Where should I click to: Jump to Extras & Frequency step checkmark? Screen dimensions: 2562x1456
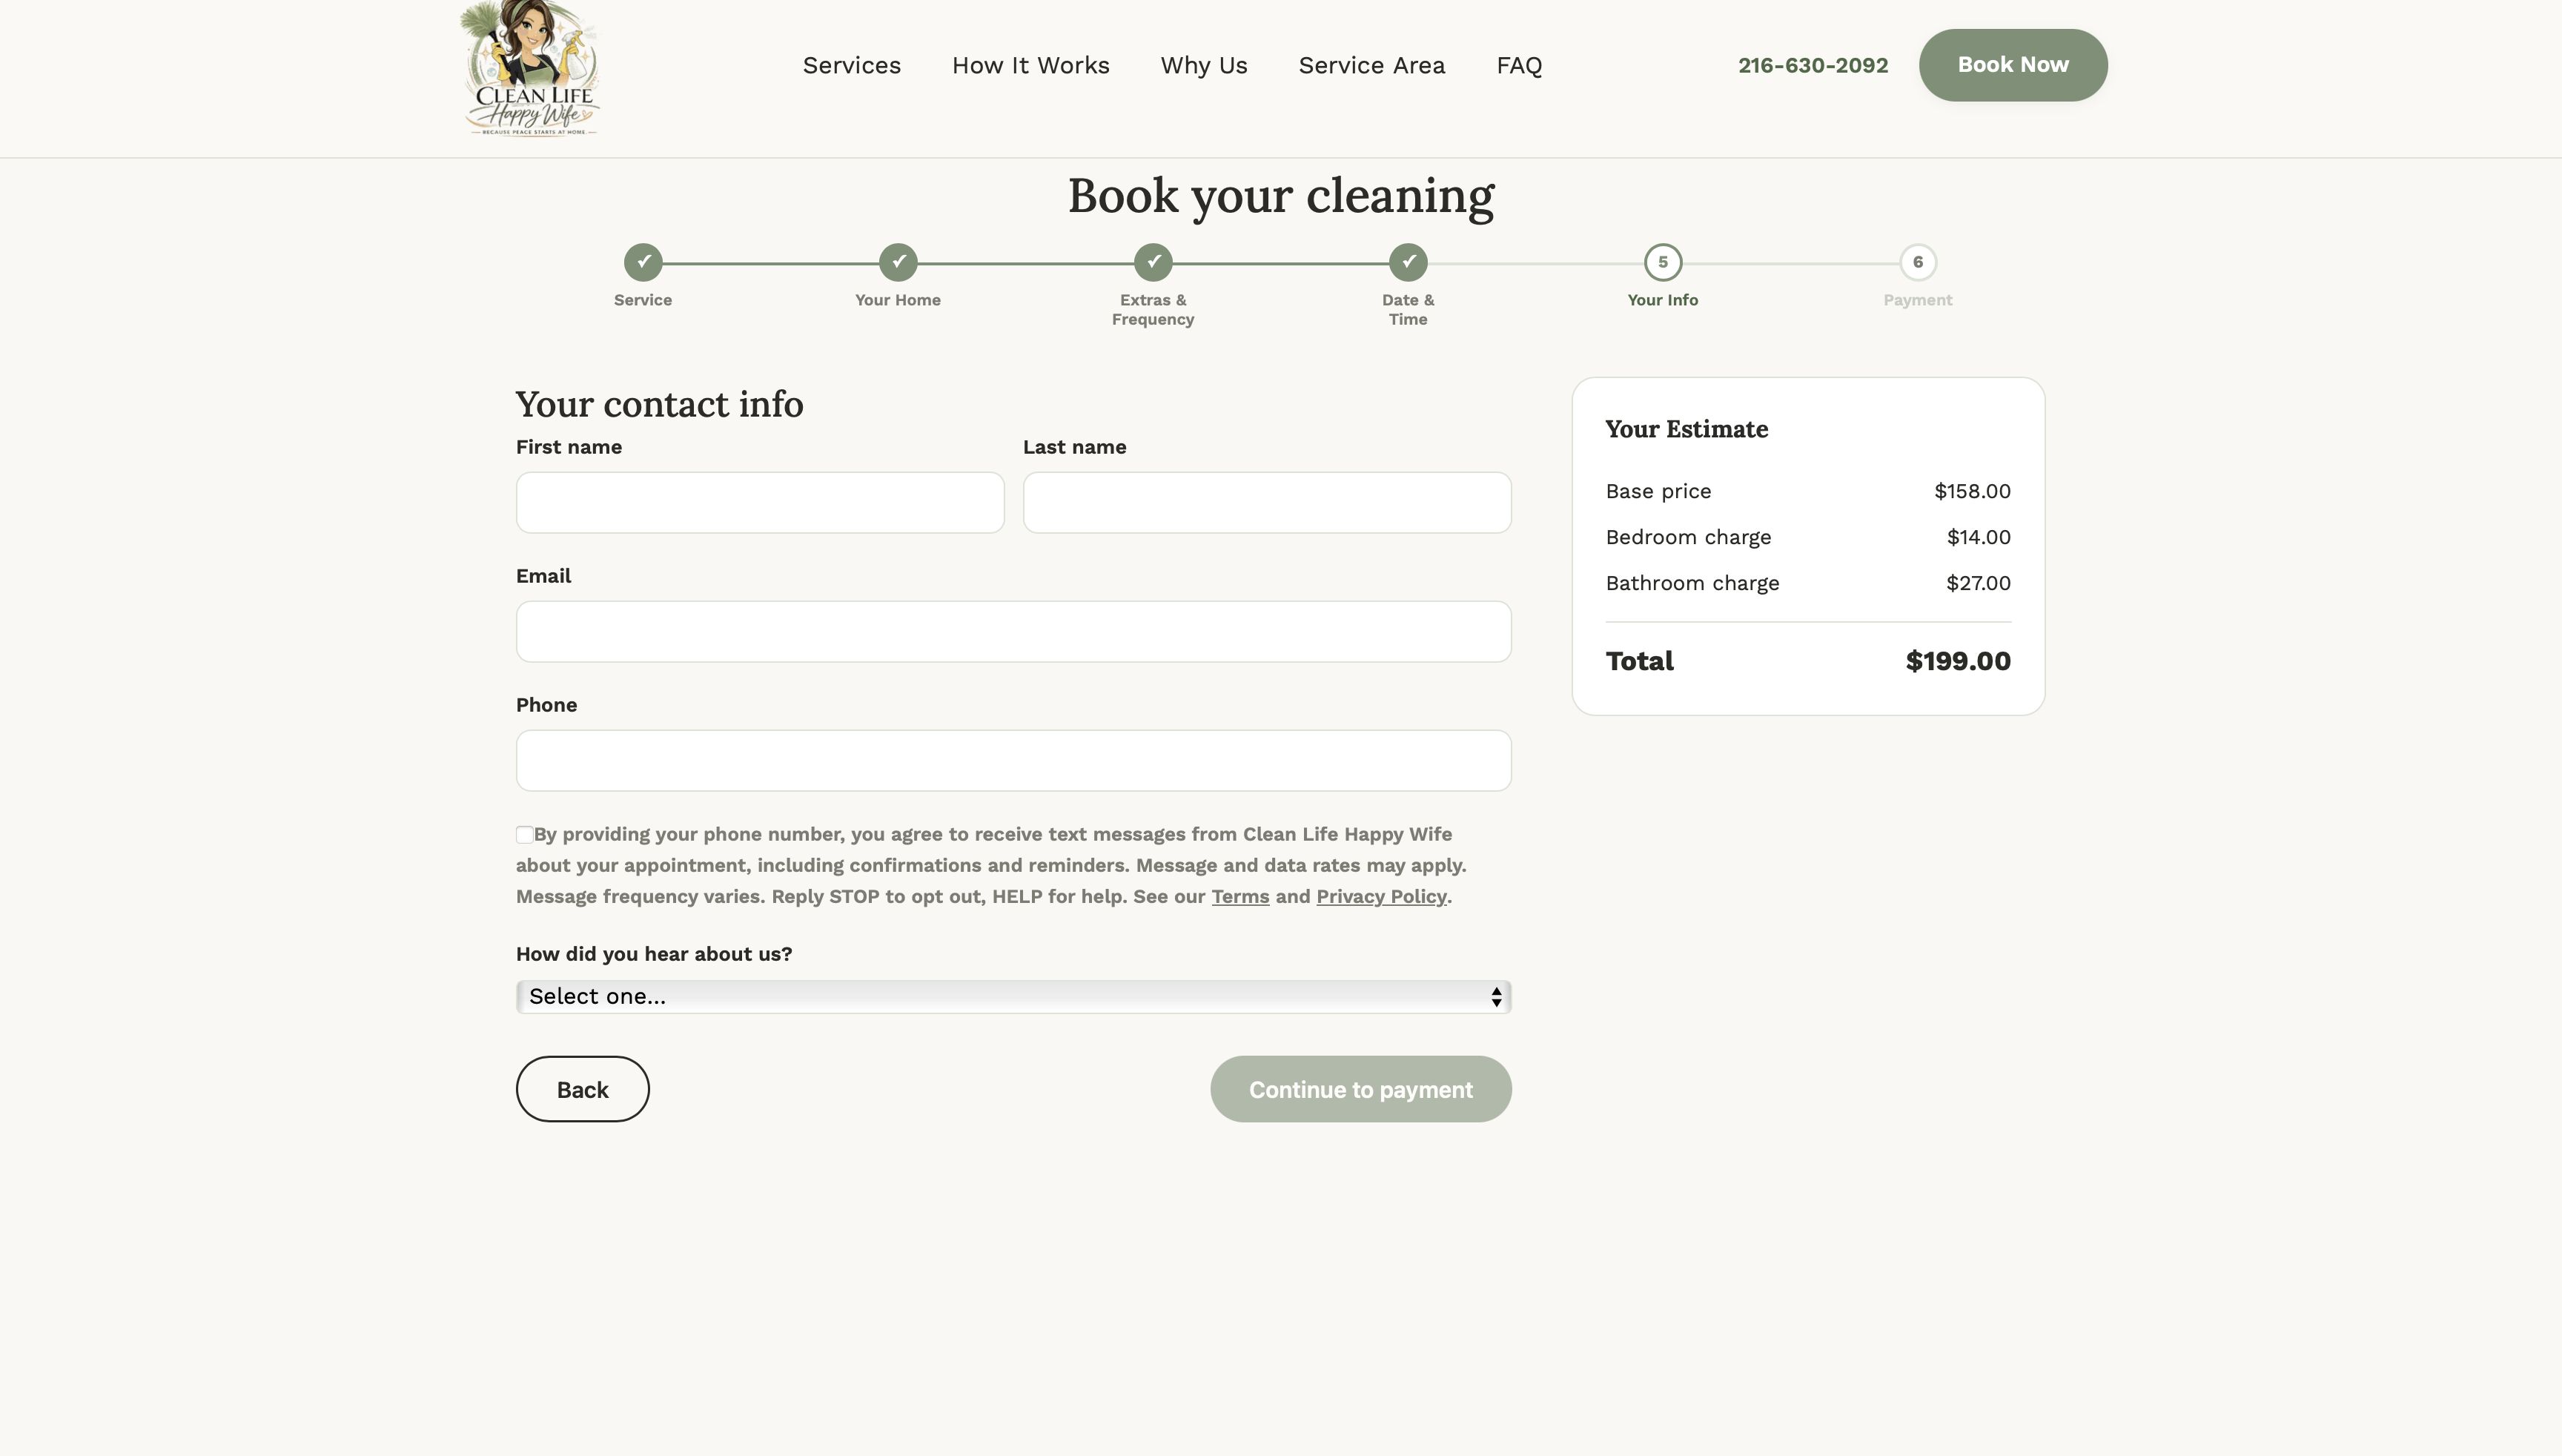(1153, 263)
